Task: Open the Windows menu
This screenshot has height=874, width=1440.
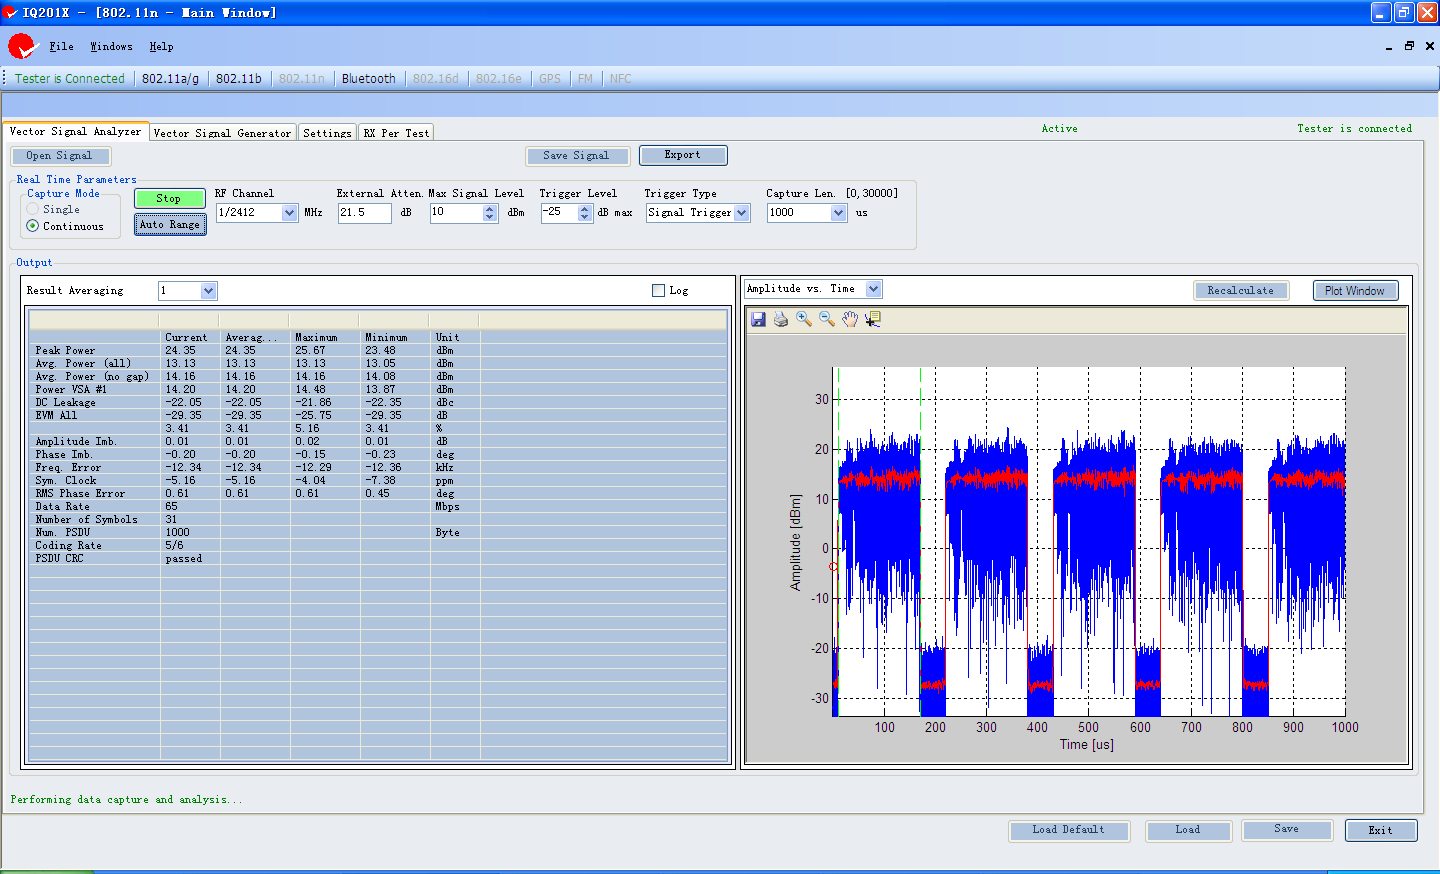Action: click(111, 47)
